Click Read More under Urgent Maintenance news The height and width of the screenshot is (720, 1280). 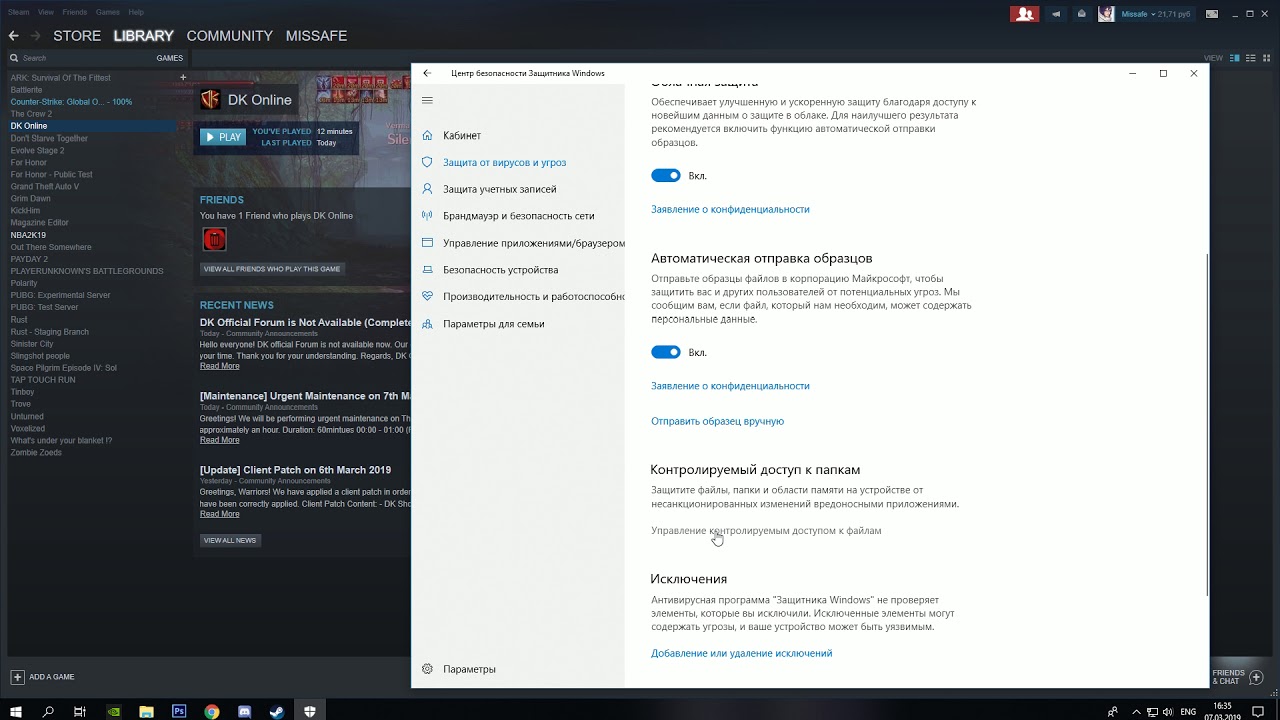[220, 440]
